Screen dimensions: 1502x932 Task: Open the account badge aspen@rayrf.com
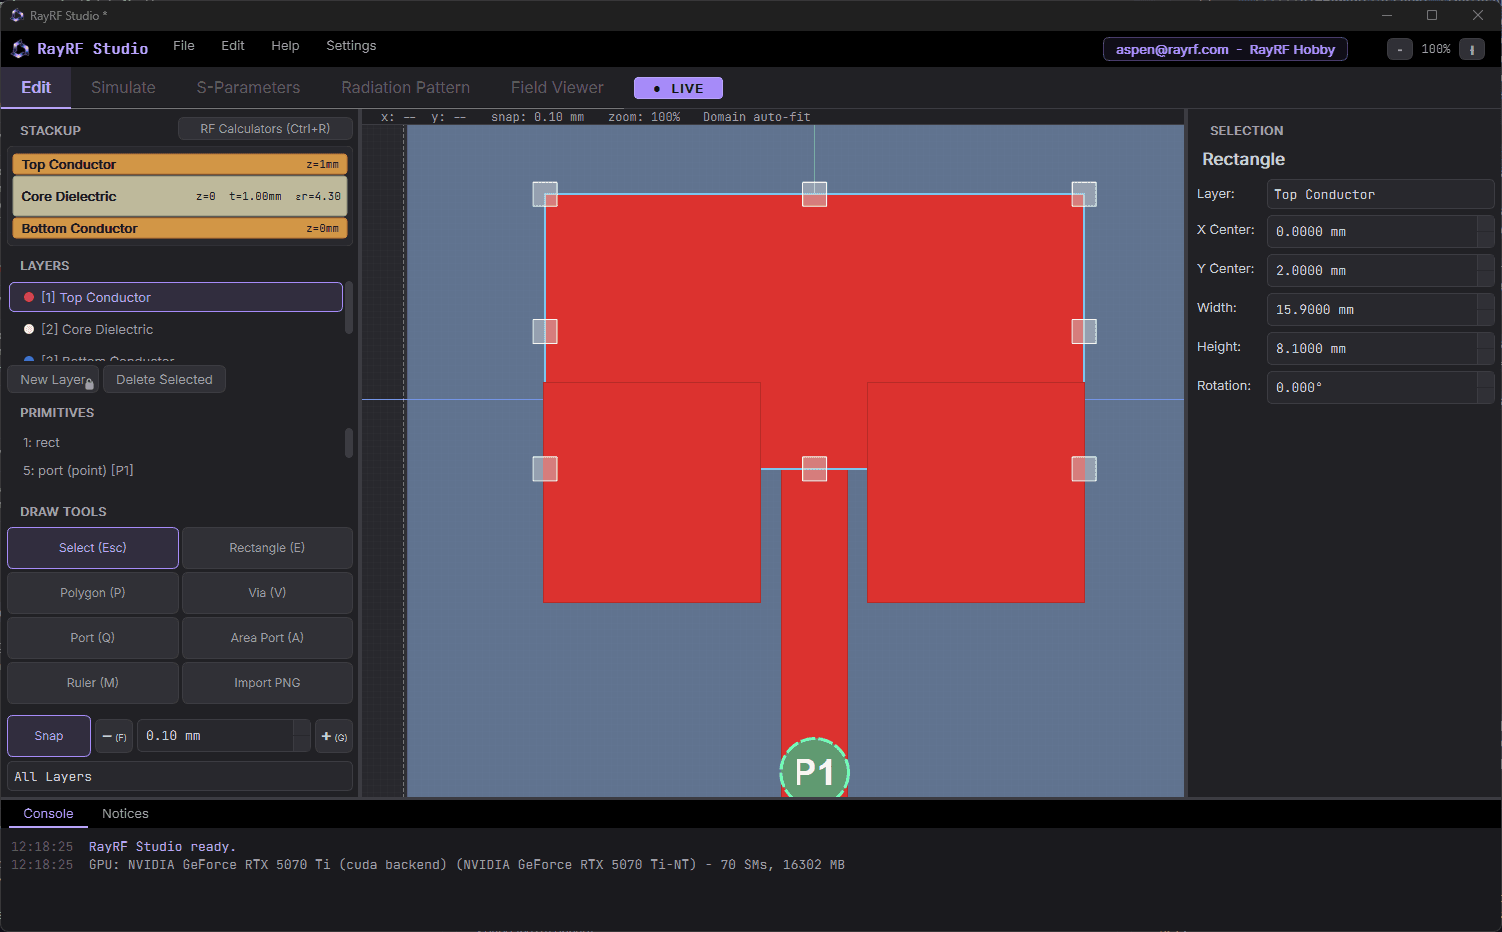coord(1225,49)
